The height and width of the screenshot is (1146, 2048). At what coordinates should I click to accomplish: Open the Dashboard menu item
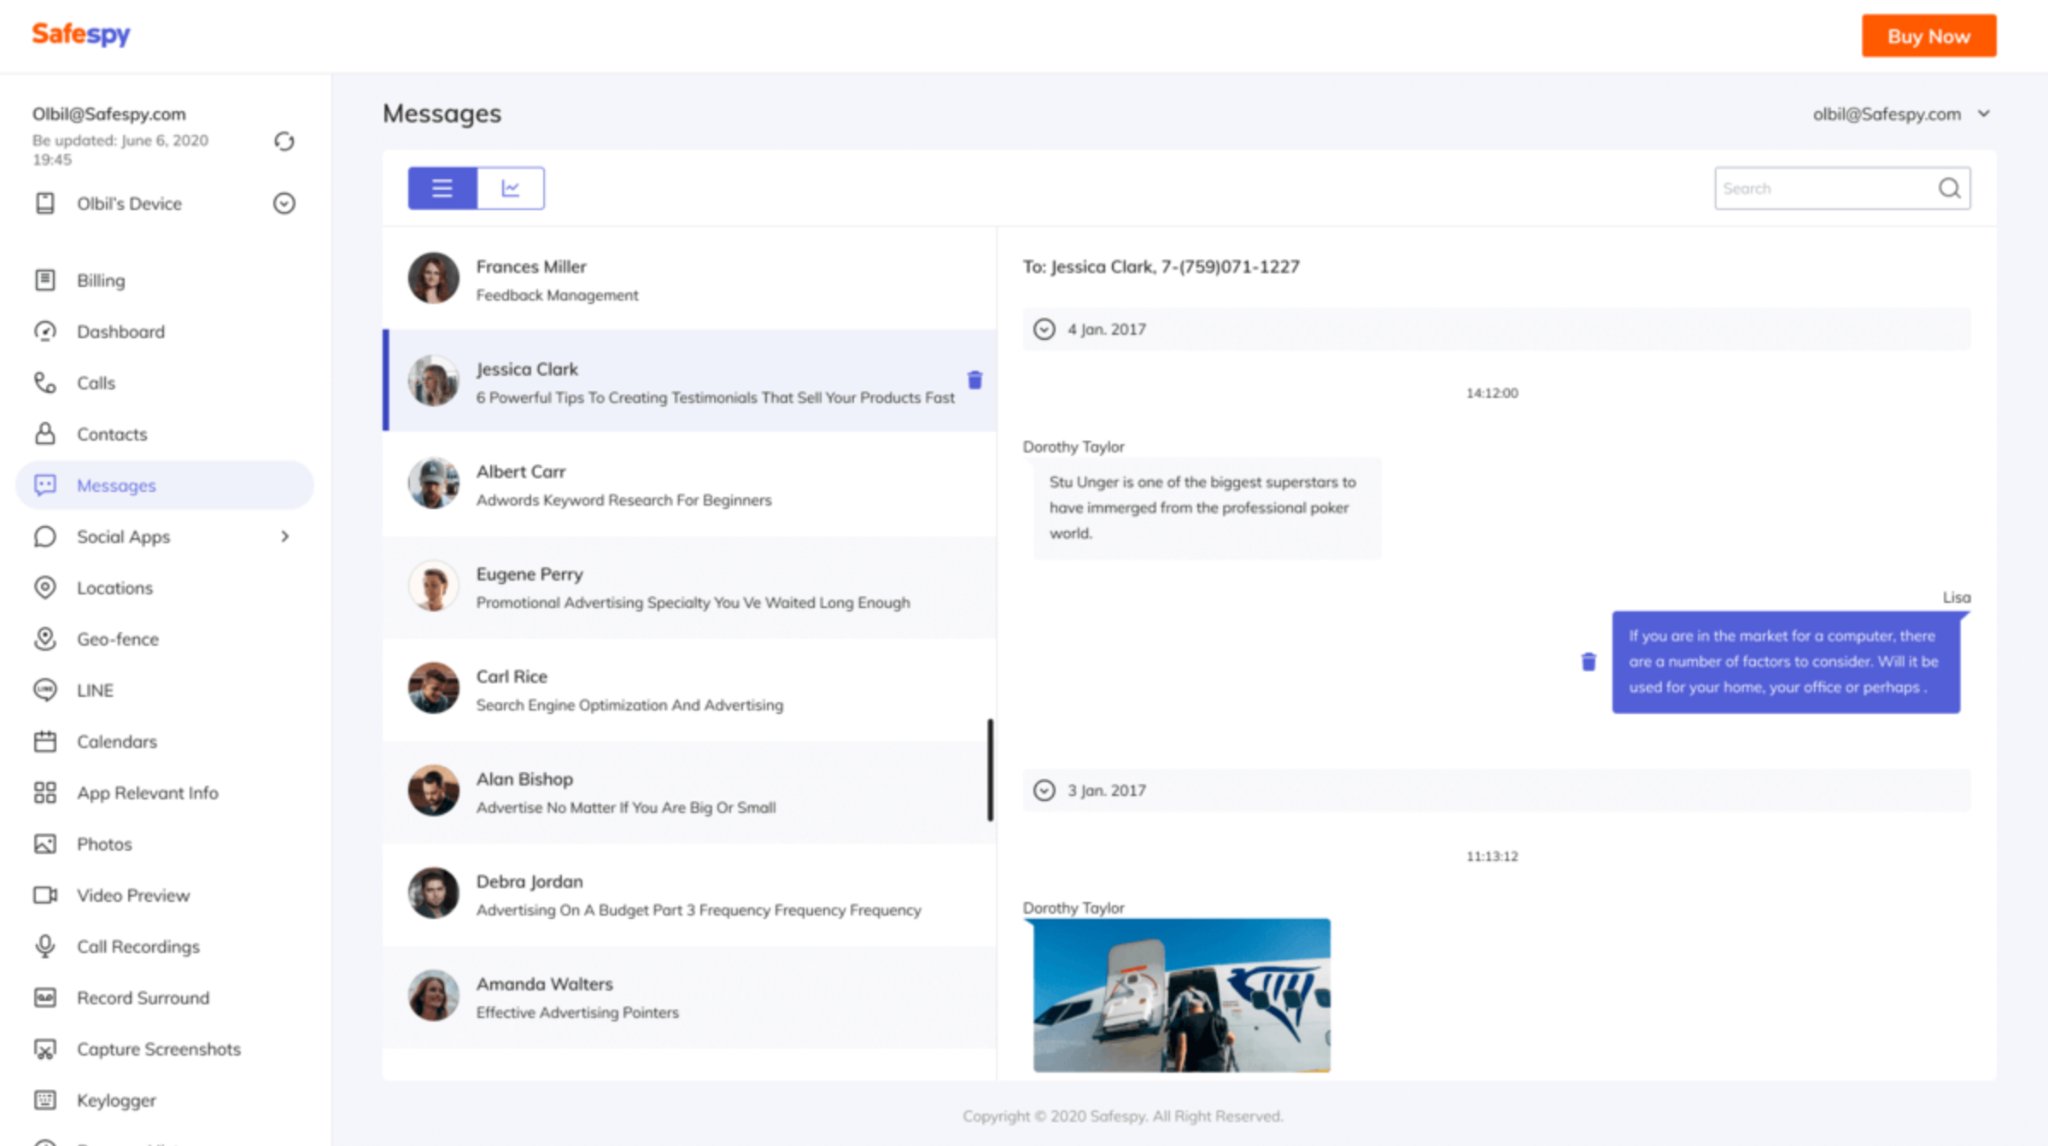point(120,331)
